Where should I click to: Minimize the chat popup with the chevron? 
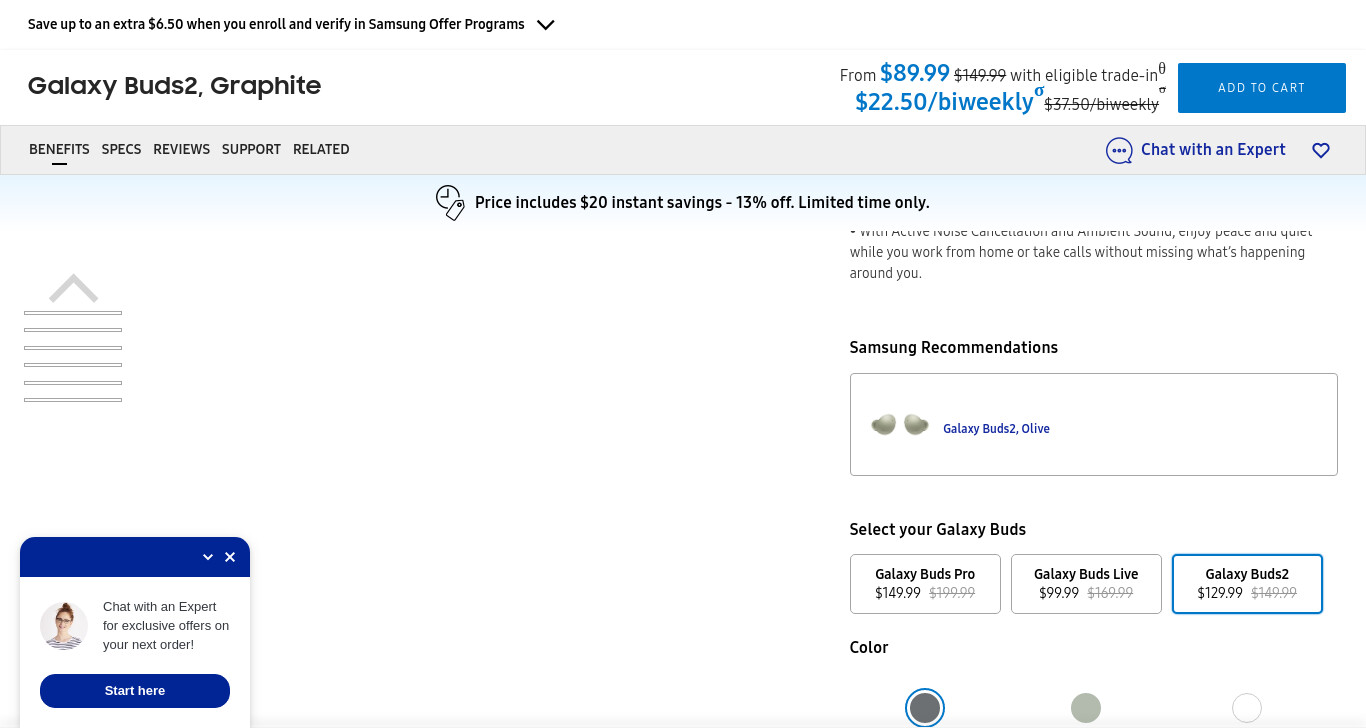coord(208,557)
